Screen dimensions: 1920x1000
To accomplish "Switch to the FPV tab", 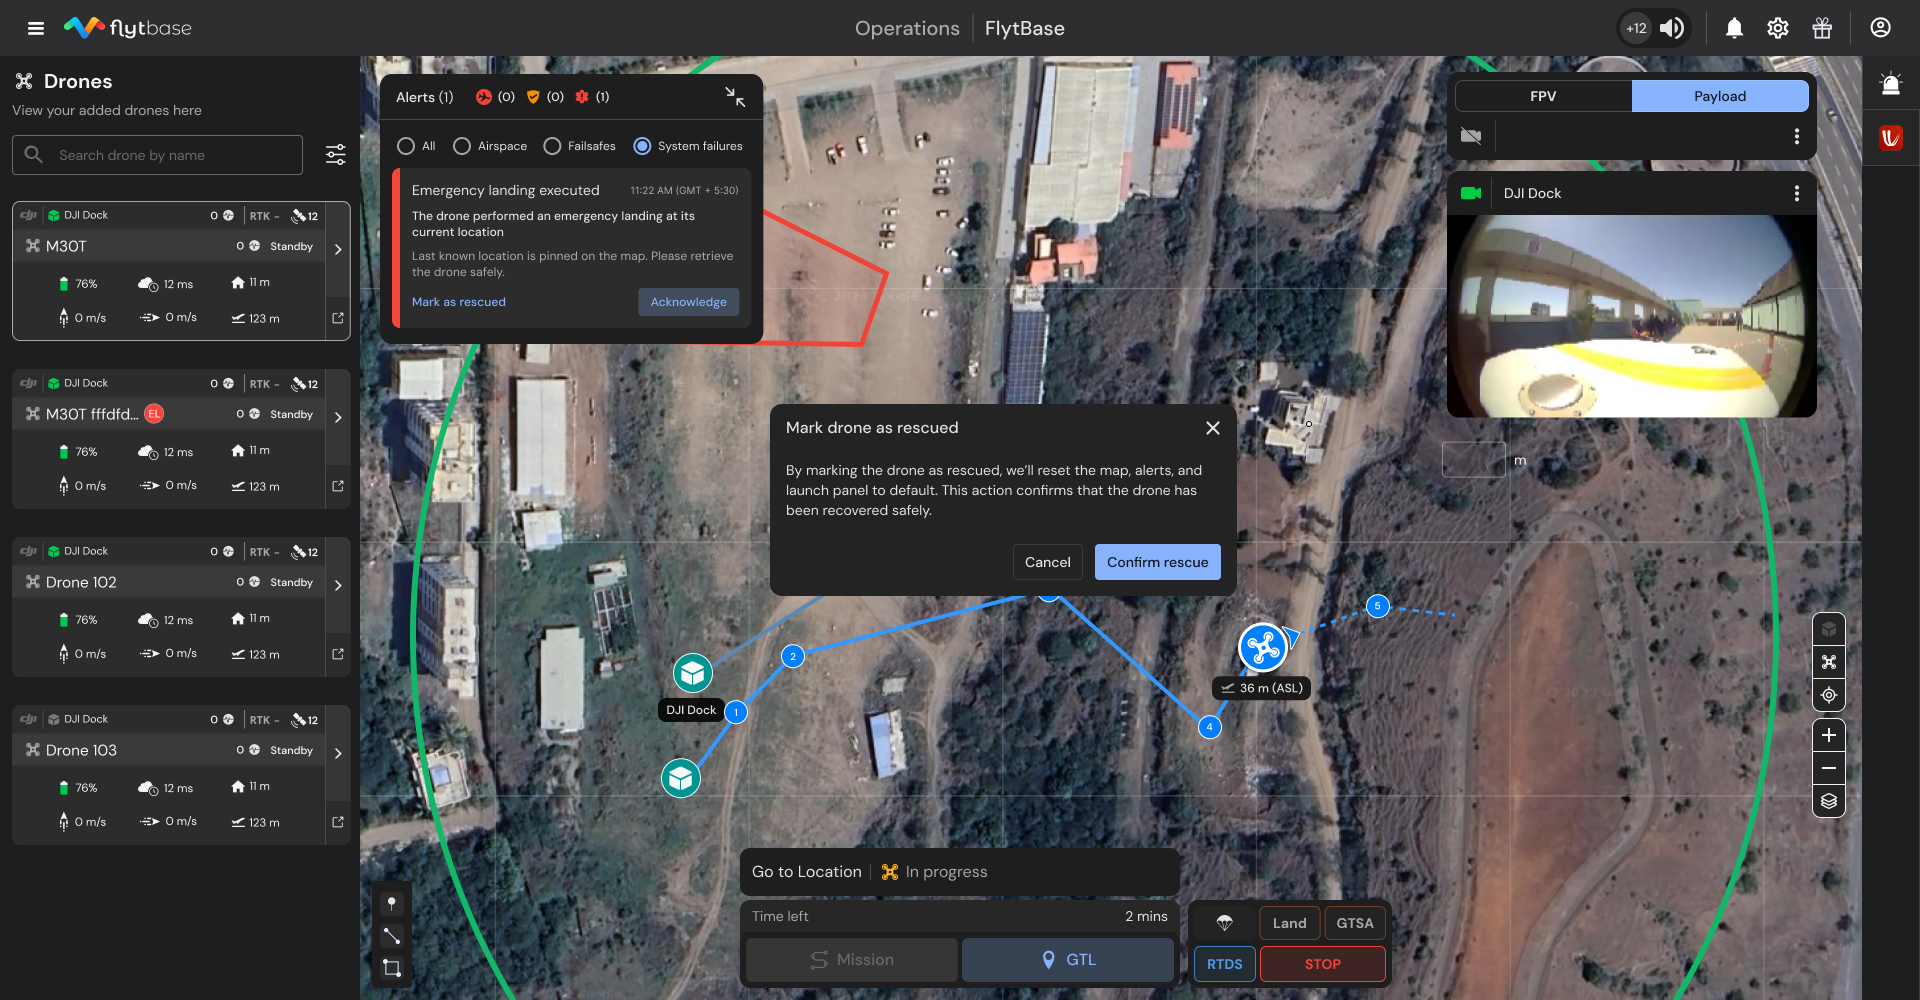I will pos(1543,96).
